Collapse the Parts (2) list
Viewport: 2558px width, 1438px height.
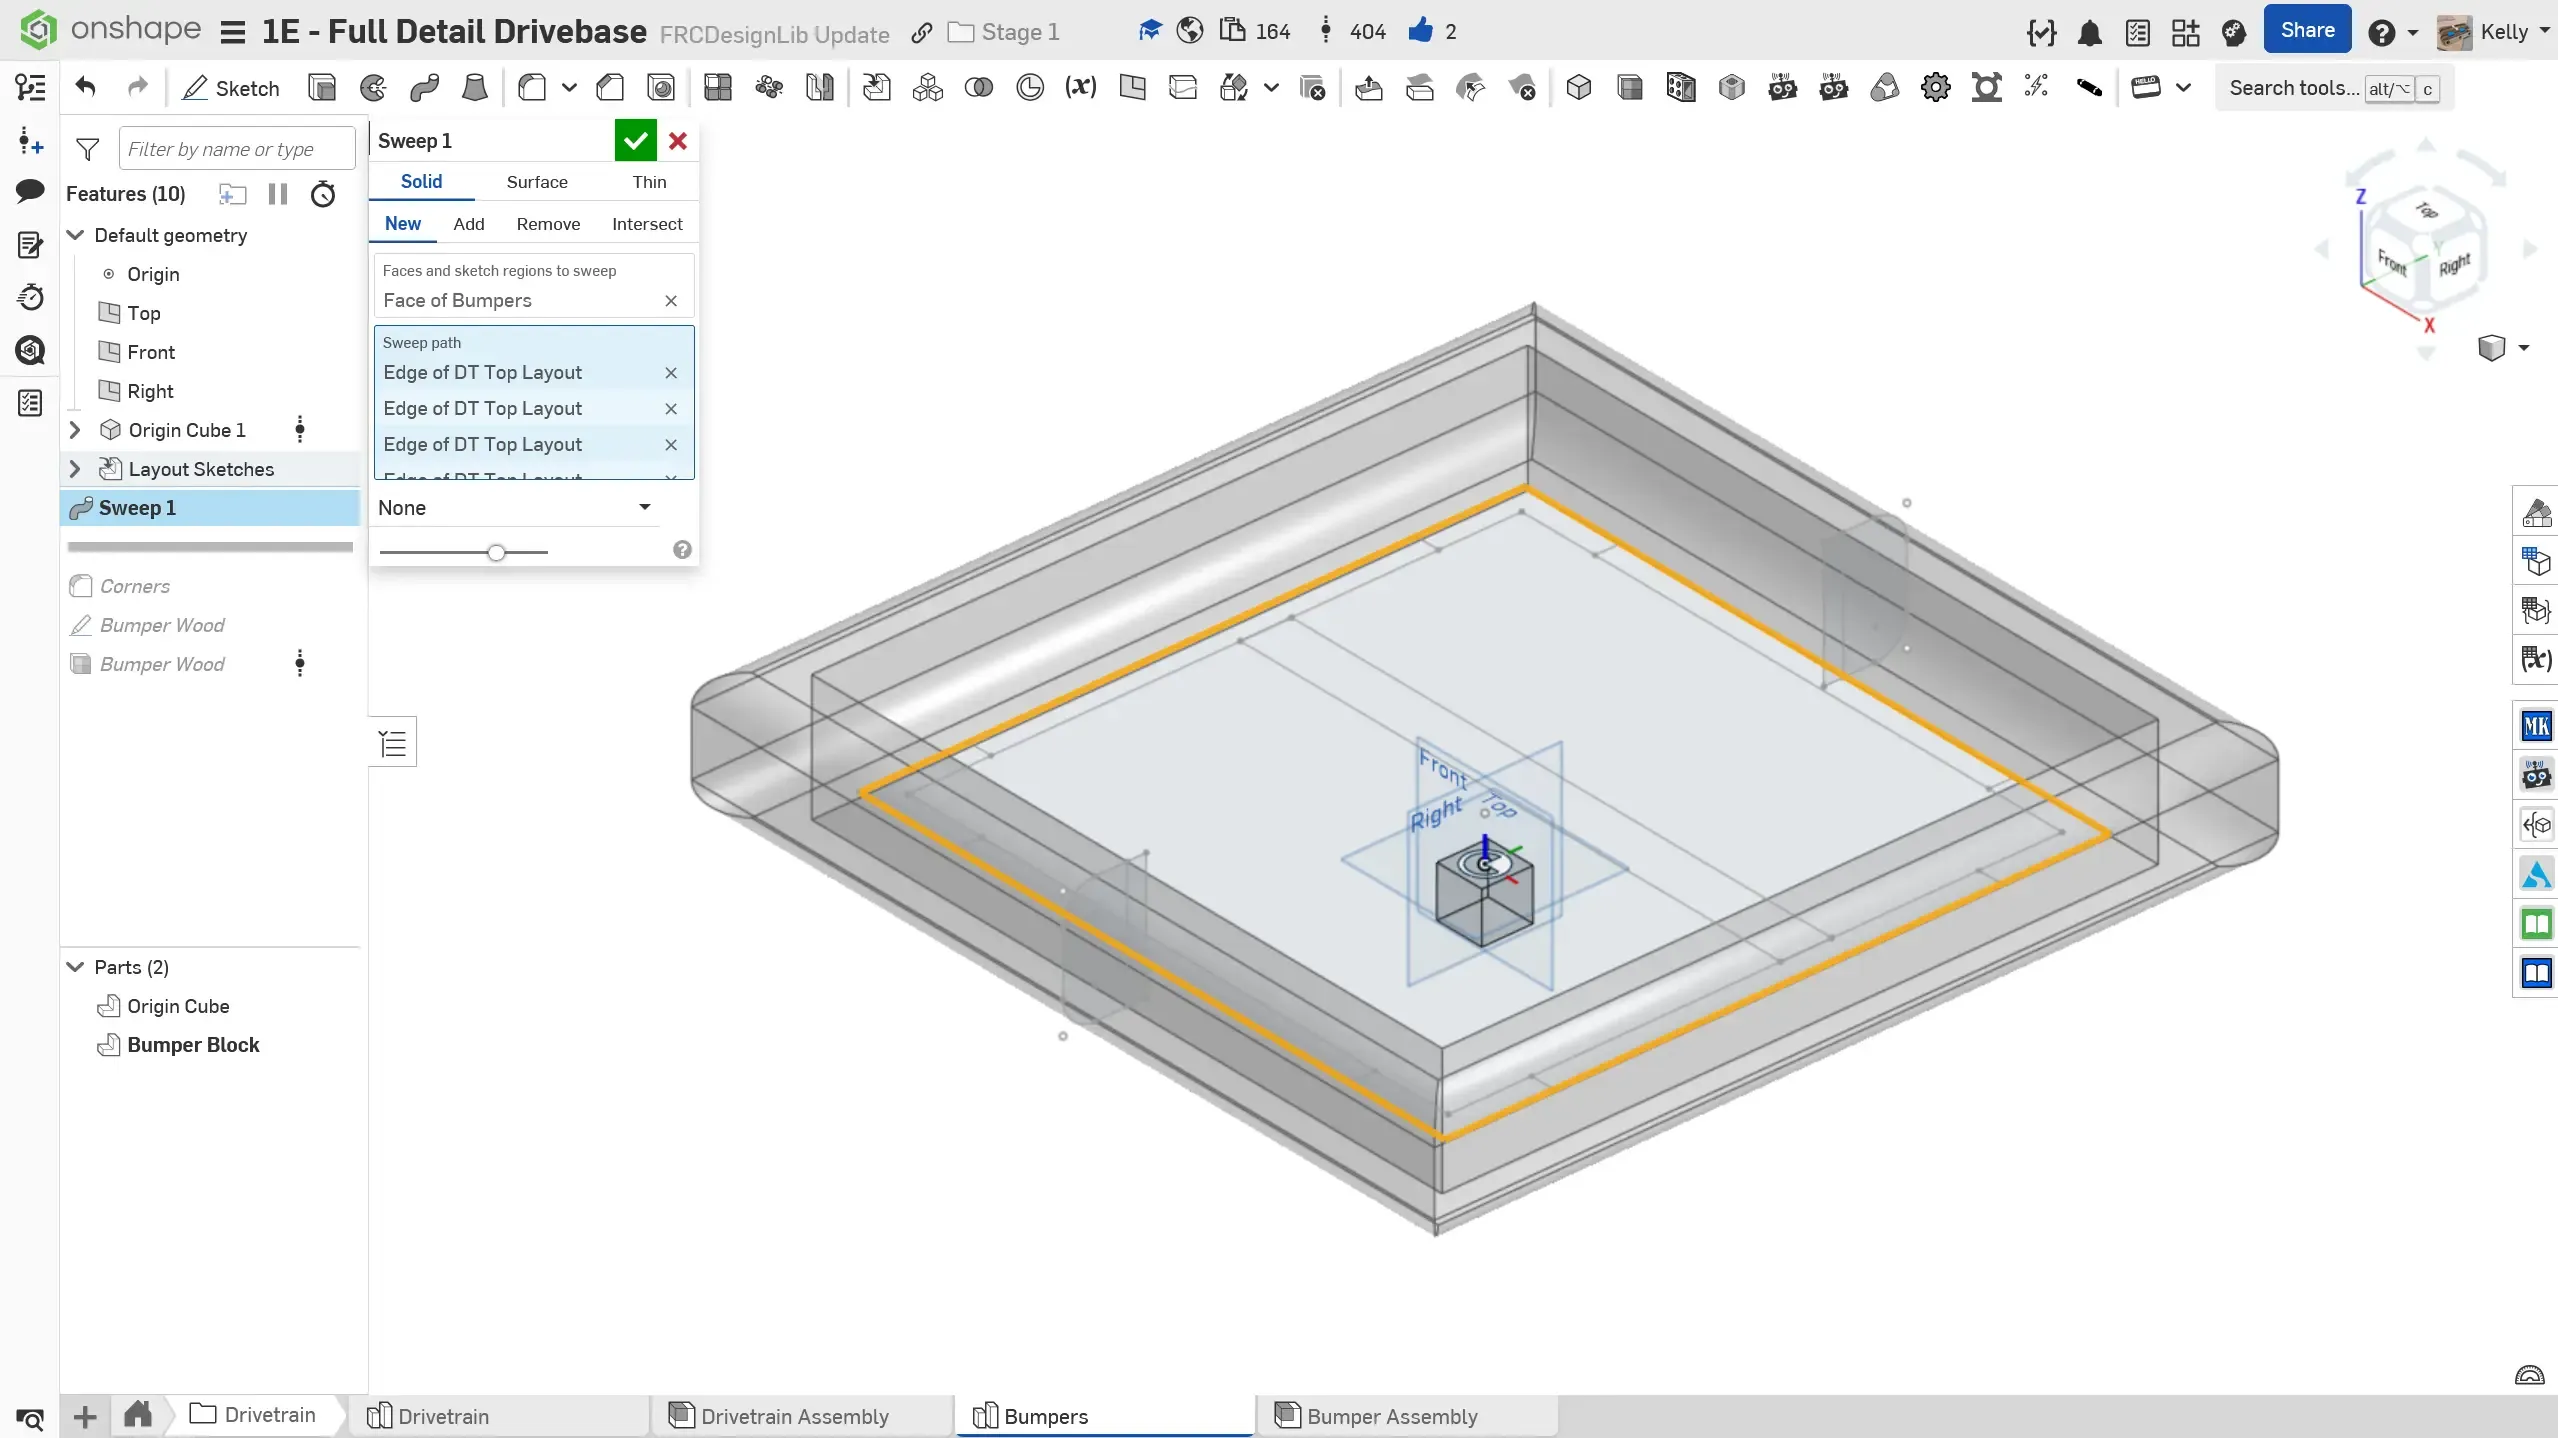click(75, 967)
